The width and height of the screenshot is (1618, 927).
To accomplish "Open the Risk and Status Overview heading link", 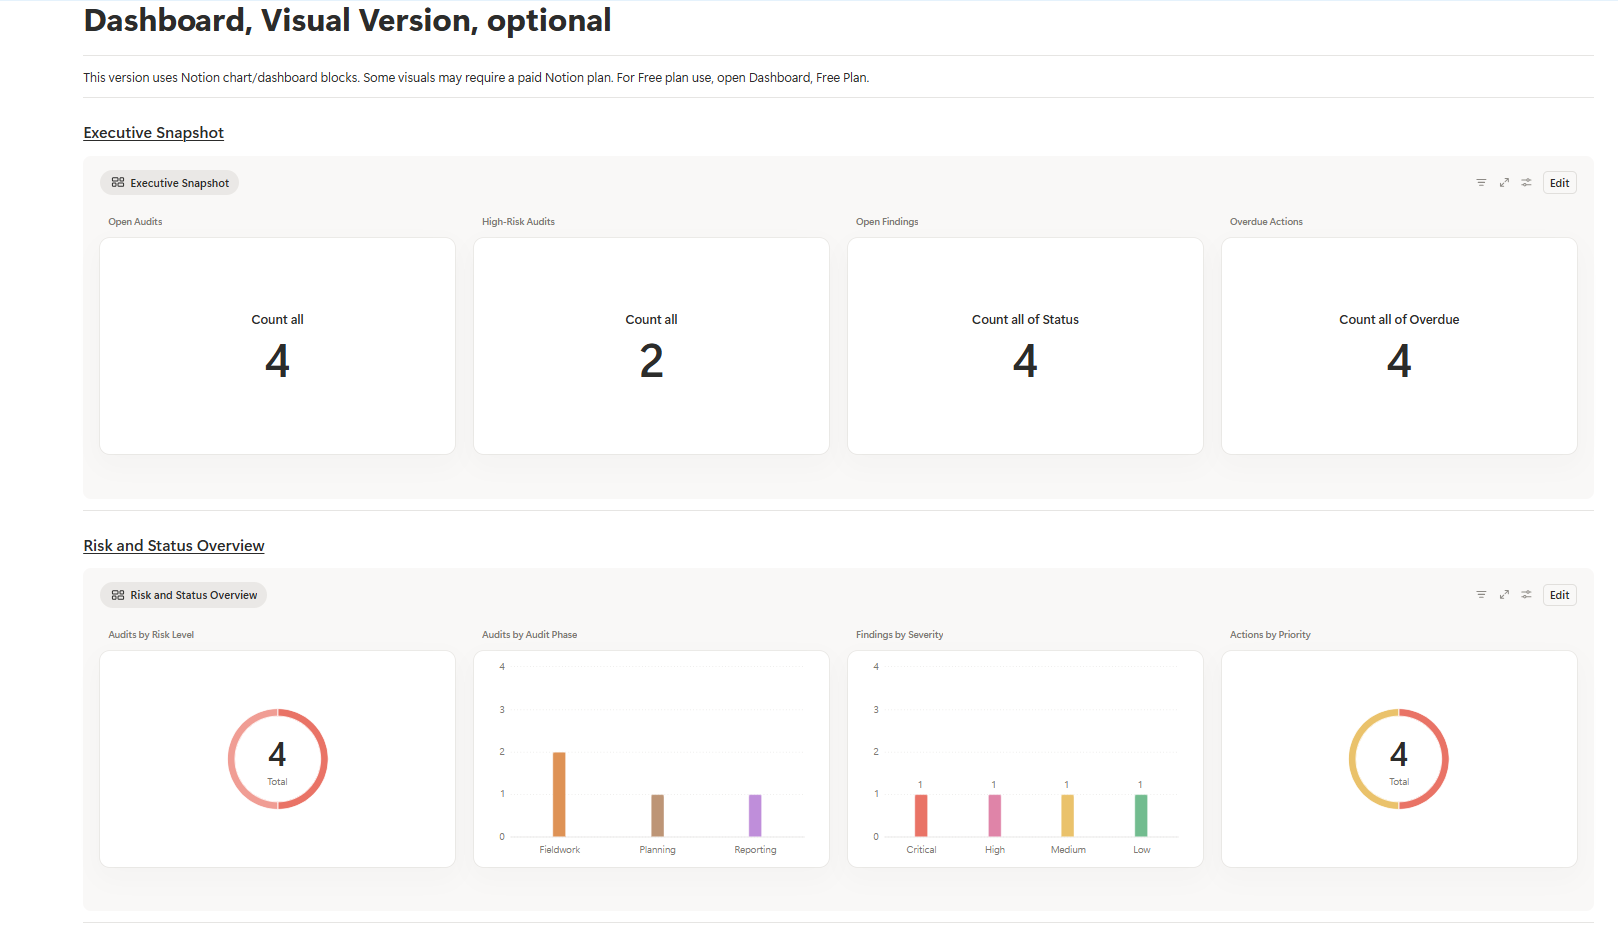I will [174, 546].
